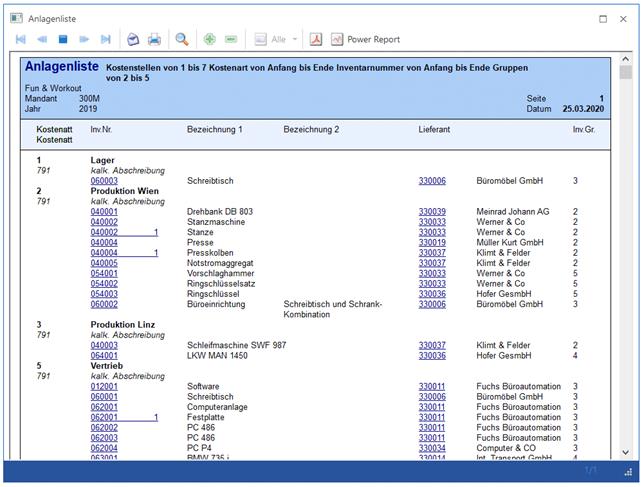Image resolution: width=642 pixels, height=487 pixels.
Task: Go to the first report page
Action: pos(20,39)
